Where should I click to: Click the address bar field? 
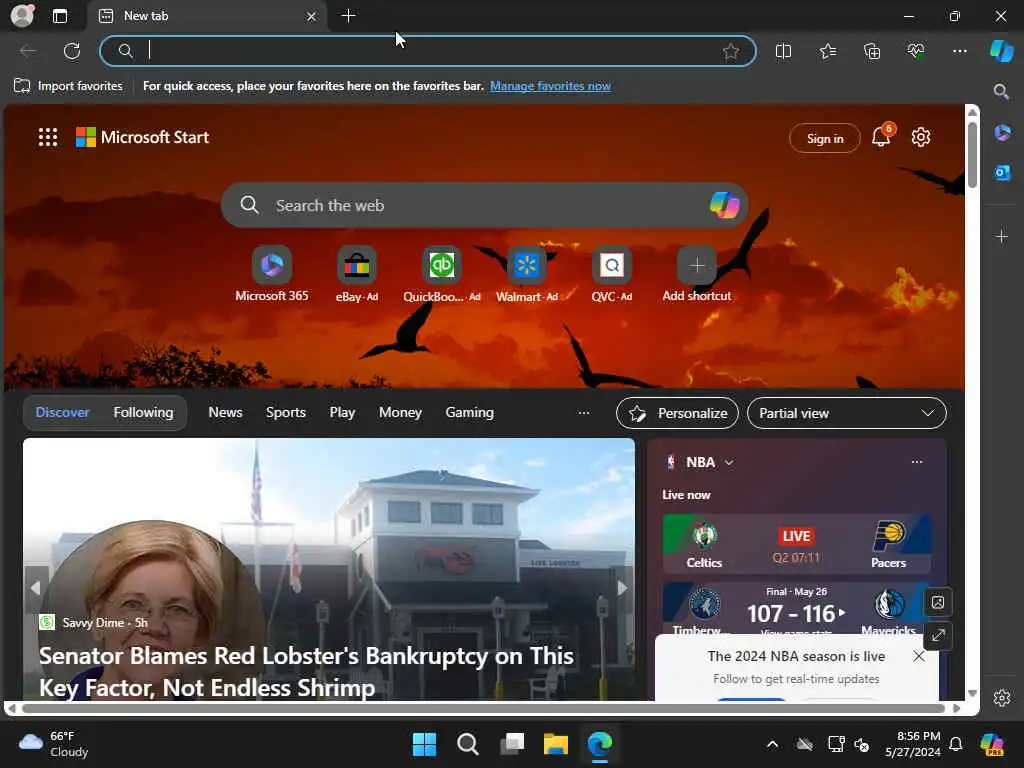[428, 51]
